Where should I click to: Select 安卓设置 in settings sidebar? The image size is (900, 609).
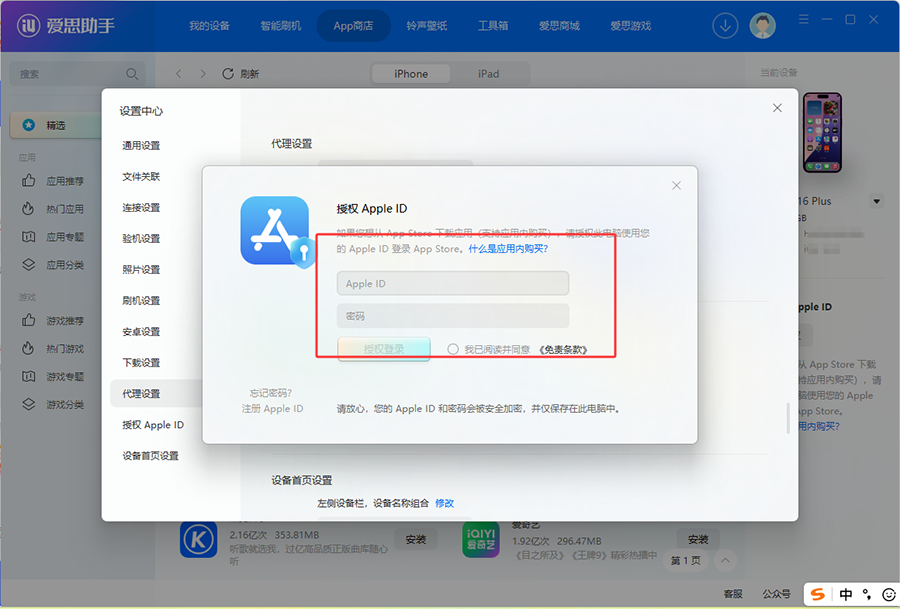click(x=141, y=332)
